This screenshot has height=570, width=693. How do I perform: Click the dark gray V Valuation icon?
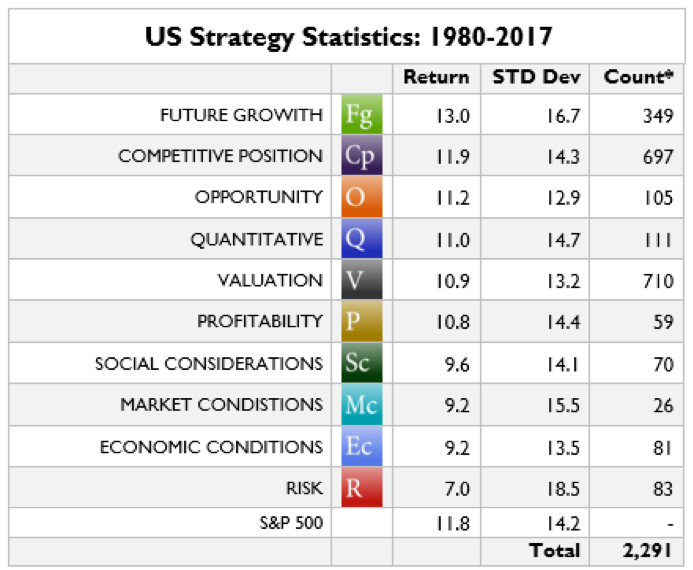click(360, 280)
